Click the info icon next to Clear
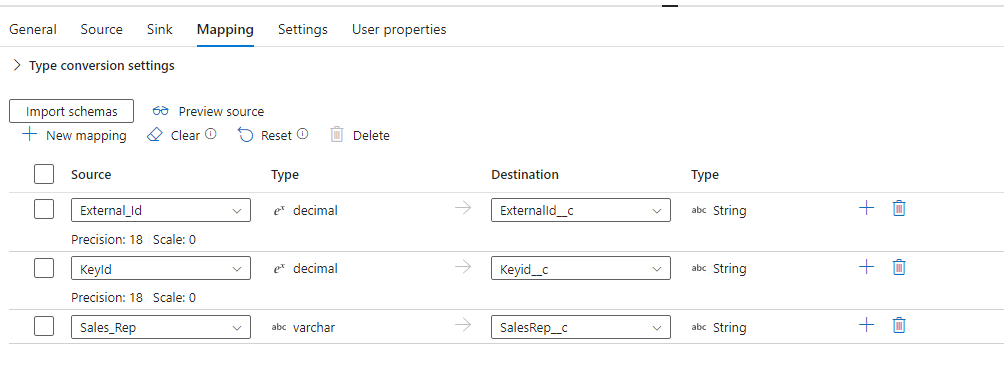Image resolution: width=1004 pixels, height=371 pixels. [210, 135]
